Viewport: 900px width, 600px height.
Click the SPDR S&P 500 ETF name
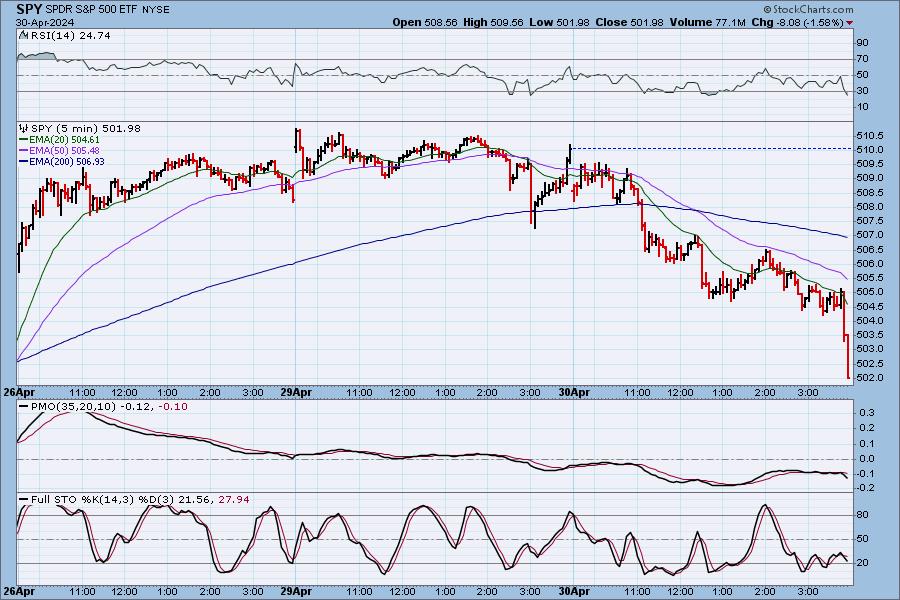(91, 10)
